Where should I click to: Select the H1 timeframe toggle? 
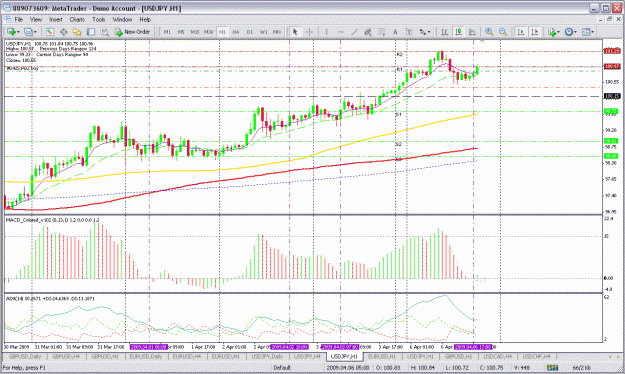coord(222,32)
